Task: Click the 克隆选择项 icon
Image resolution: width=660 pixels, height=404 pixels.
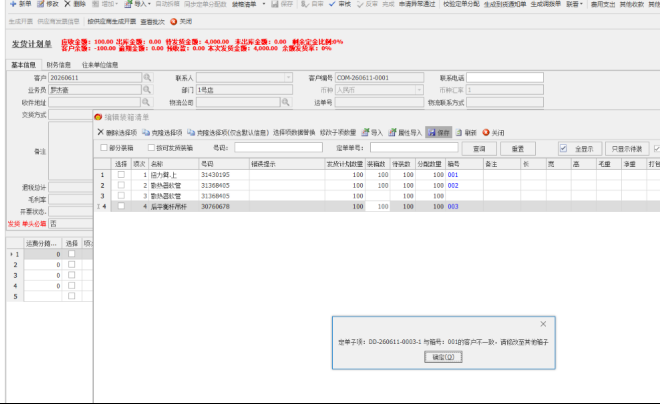Action: (x=146, y=132)
